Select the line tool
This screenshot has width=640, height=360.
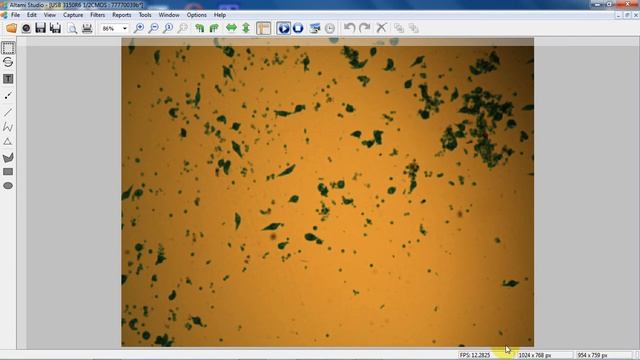8,112
